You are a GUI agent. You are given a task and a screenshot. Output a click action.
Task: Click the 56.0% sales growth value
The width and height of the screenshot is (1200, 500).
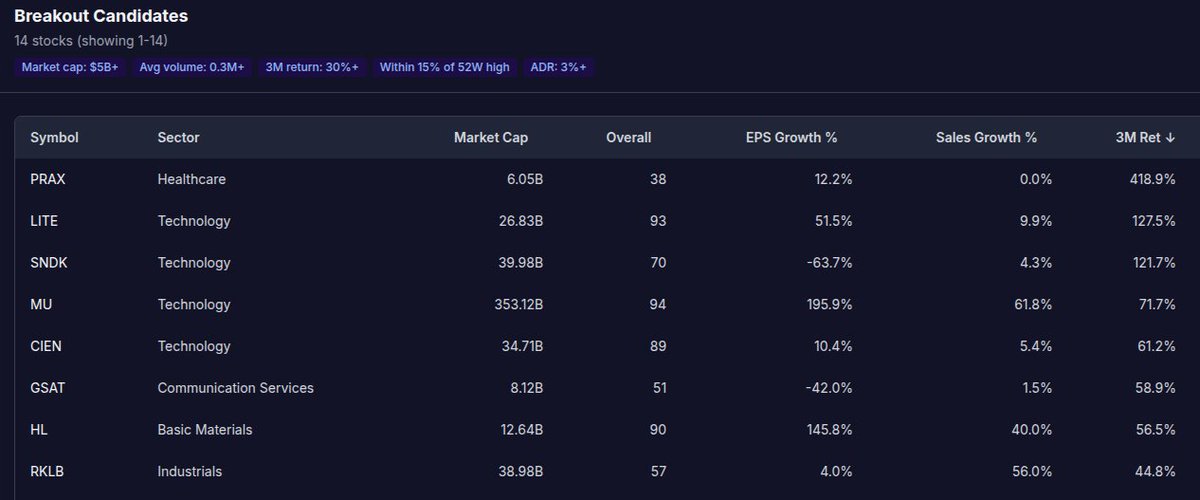(1034, 471)
